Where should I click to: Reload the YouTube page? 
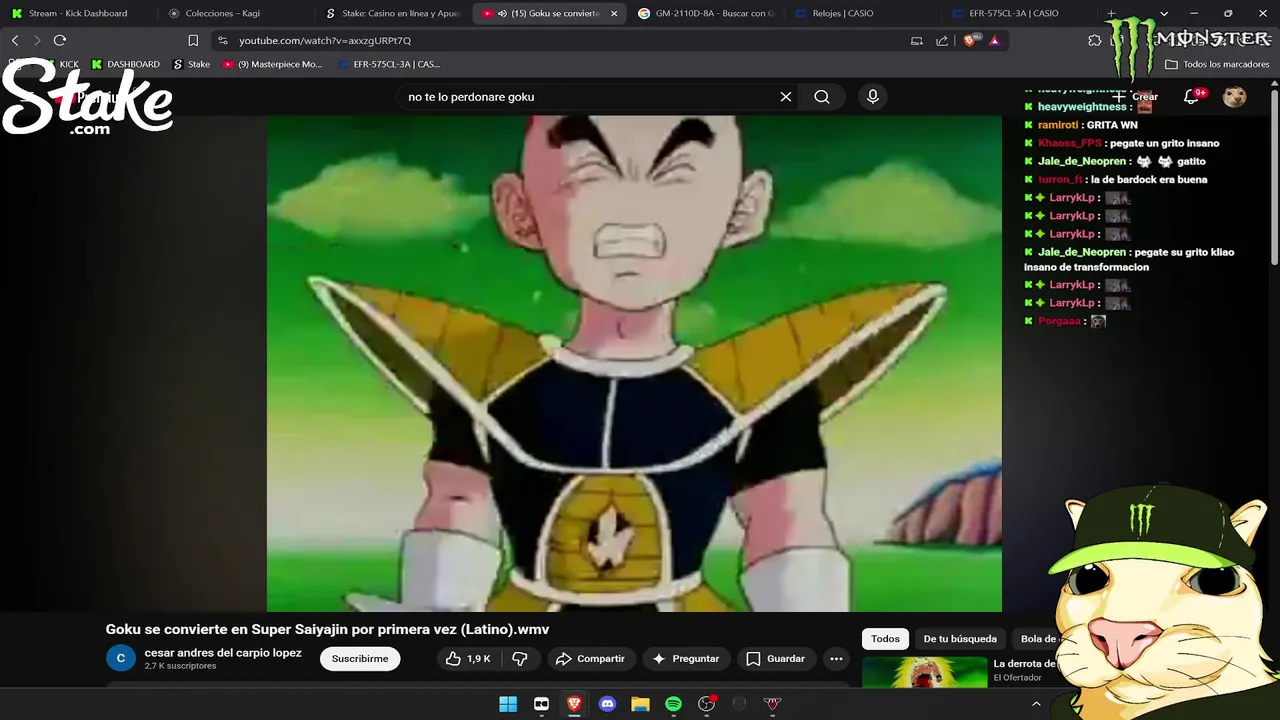(x=60, y=40)
